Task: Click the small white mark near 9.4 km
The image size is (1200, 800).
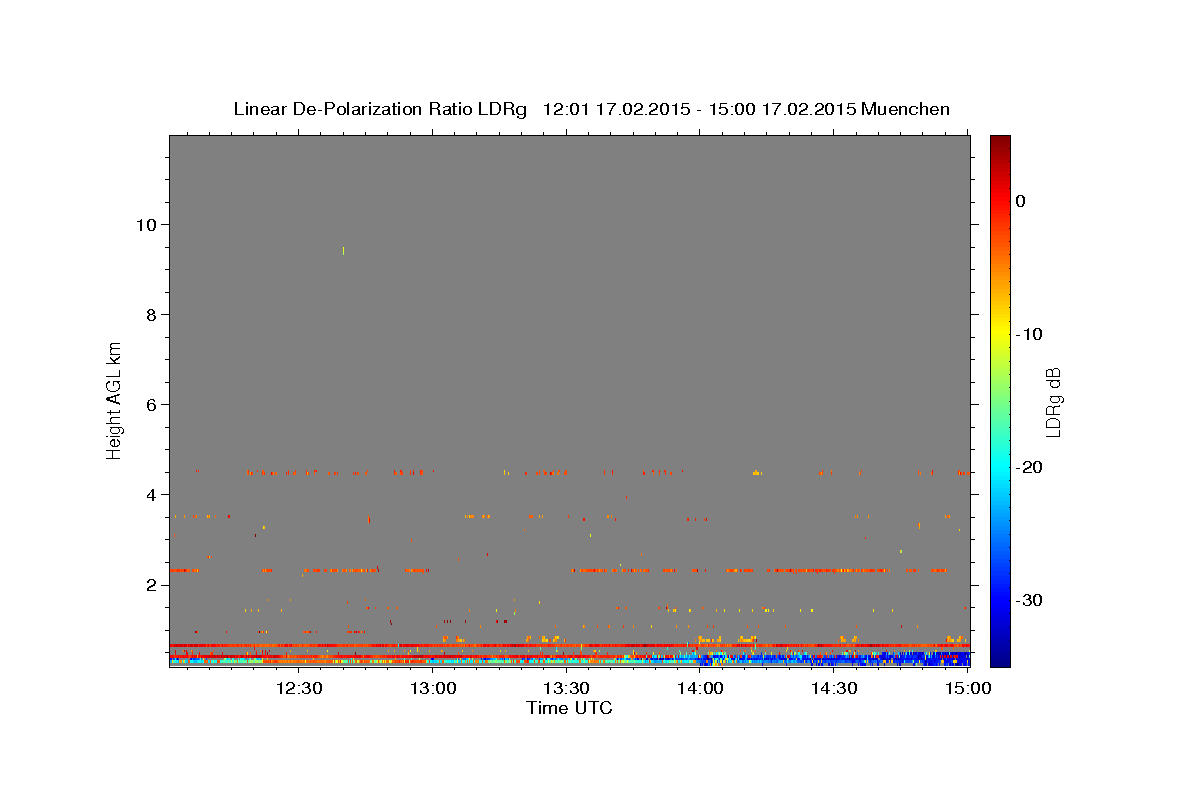Action: point(343,251)
